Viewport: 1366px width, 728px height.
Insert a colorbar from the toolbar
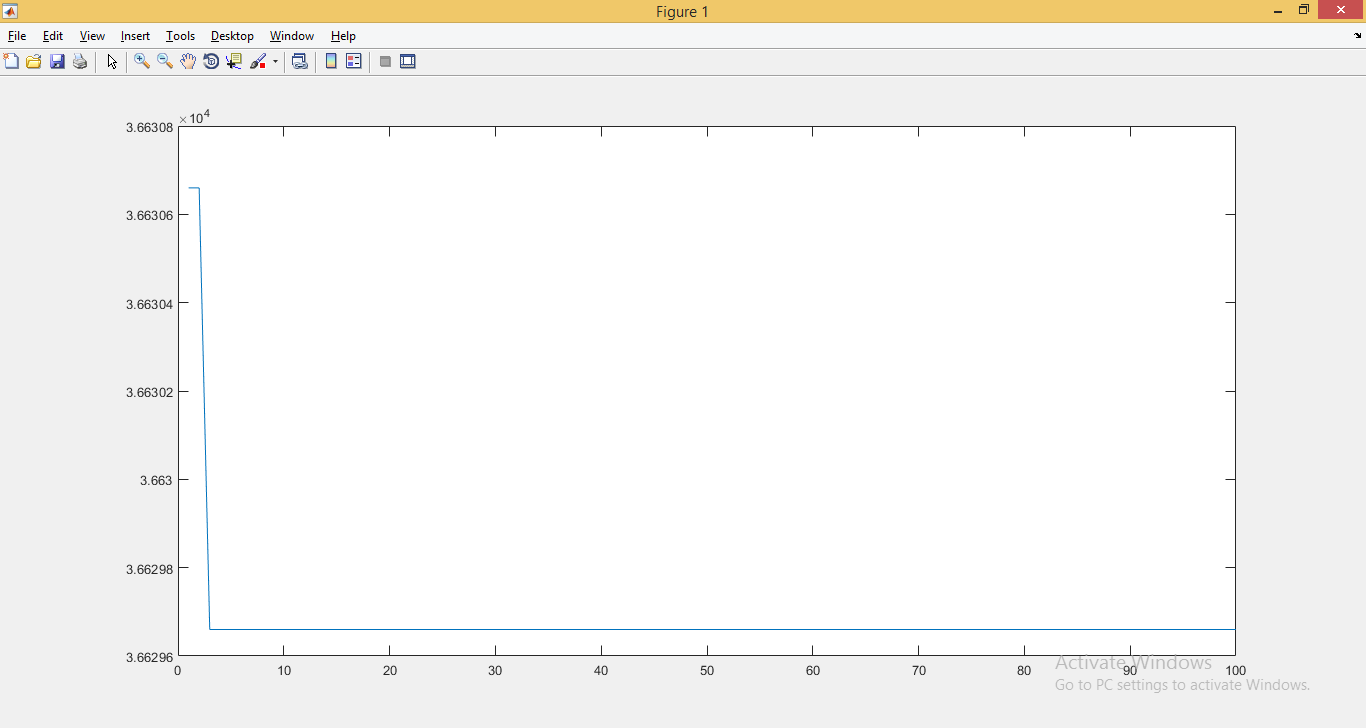click(x=331, y=61)
